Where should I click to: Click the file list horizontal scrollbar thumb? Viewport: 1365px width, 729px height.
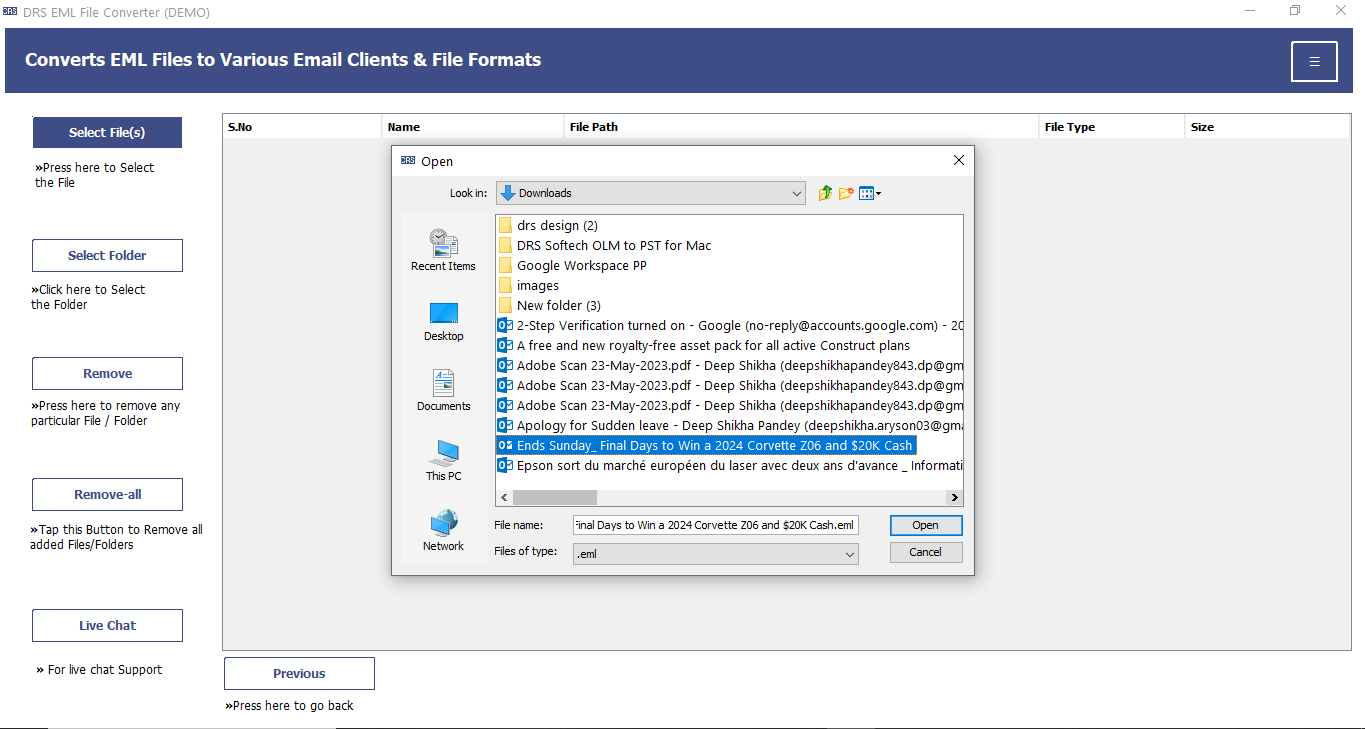coord(555,497)
